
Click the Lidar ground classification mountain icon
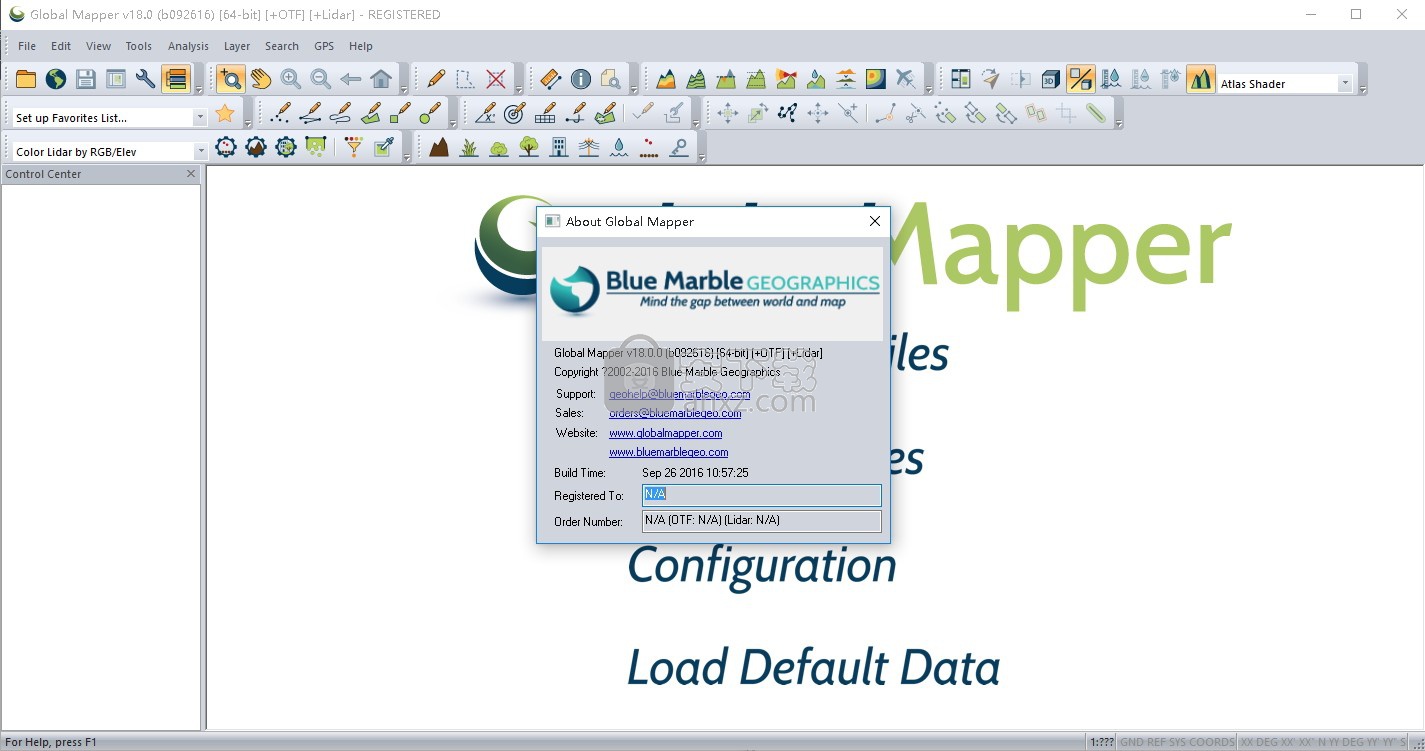tap(439, 147)
